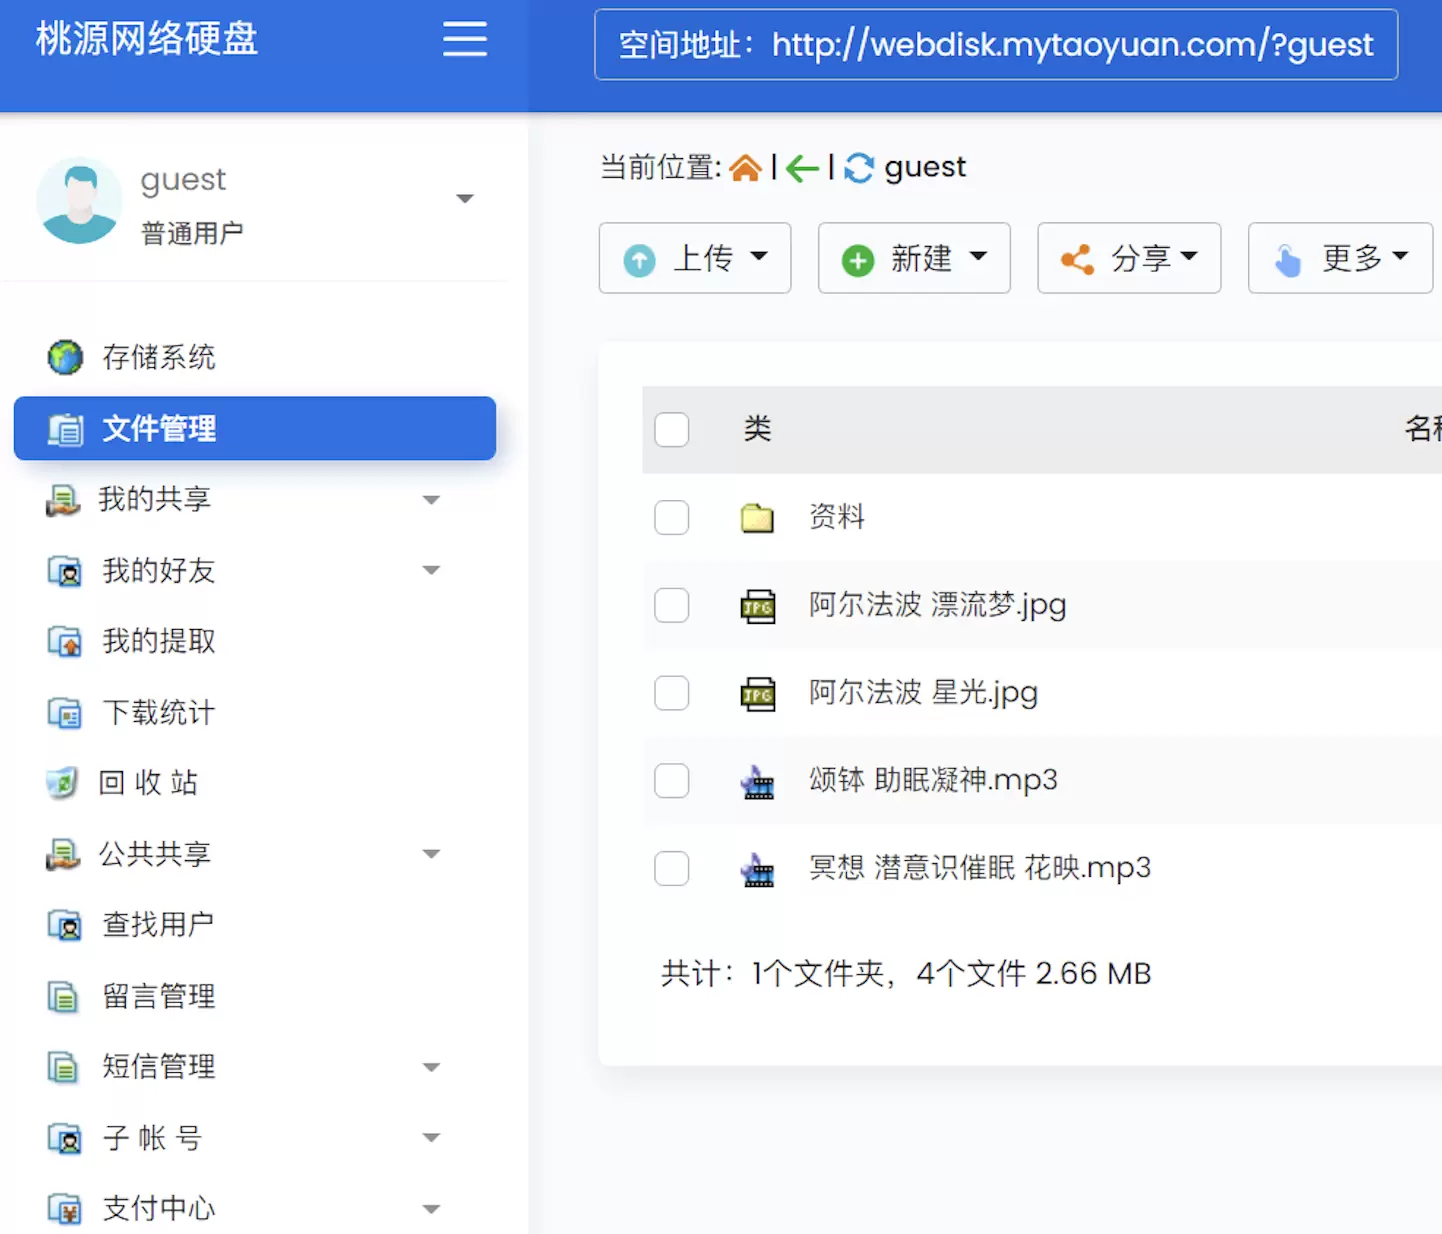Open the 上传 upload dropdown arrow
This screenshot has height=1234, width=1442.
coord(759,258)
